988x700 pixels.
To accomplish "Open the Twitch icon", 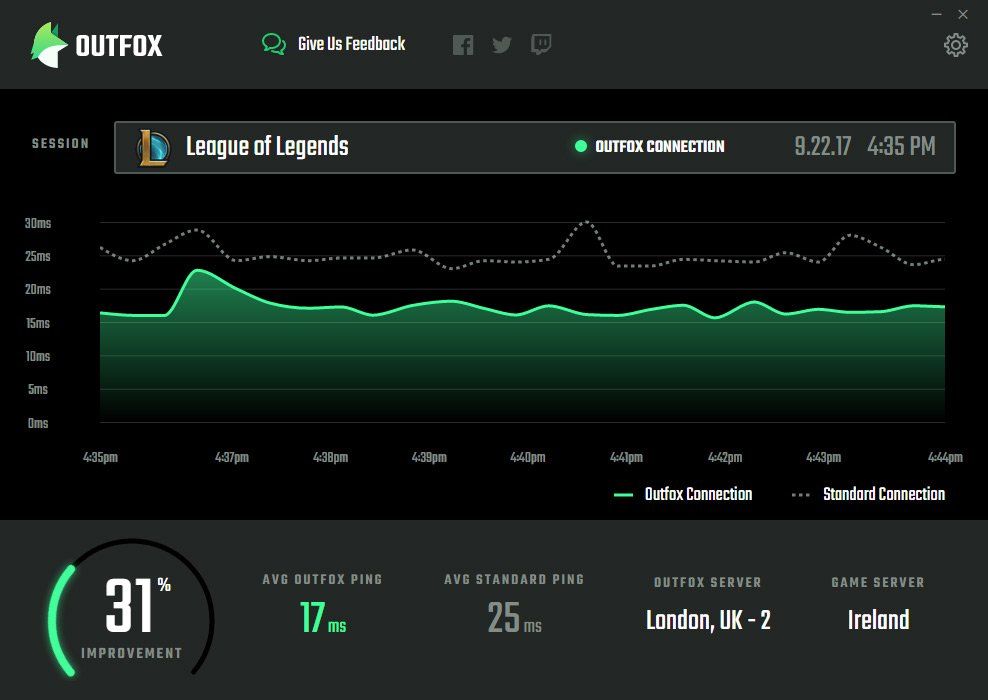I will tap(540, 44).
